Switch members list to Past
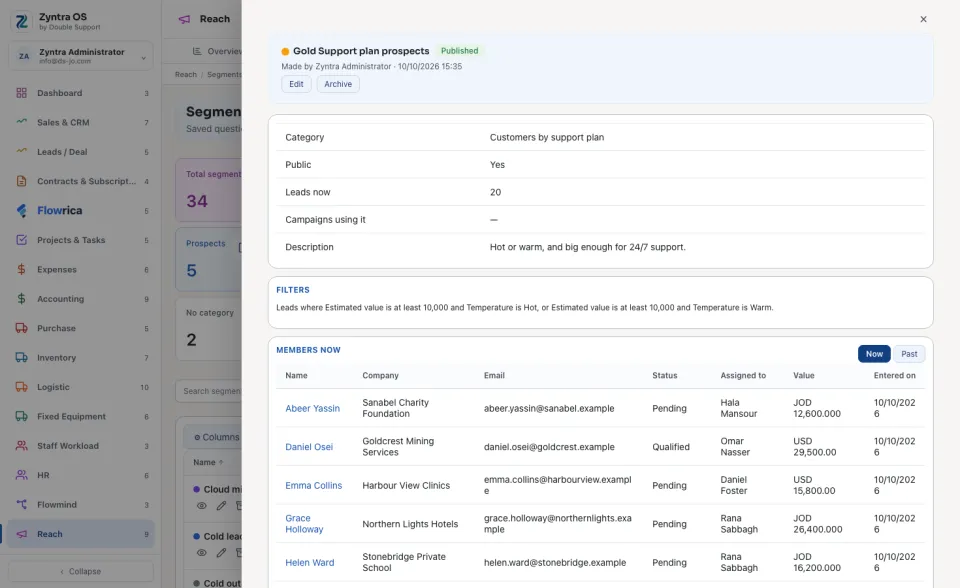The width and height of the screenshot is (960, 588). pos(909,354)
